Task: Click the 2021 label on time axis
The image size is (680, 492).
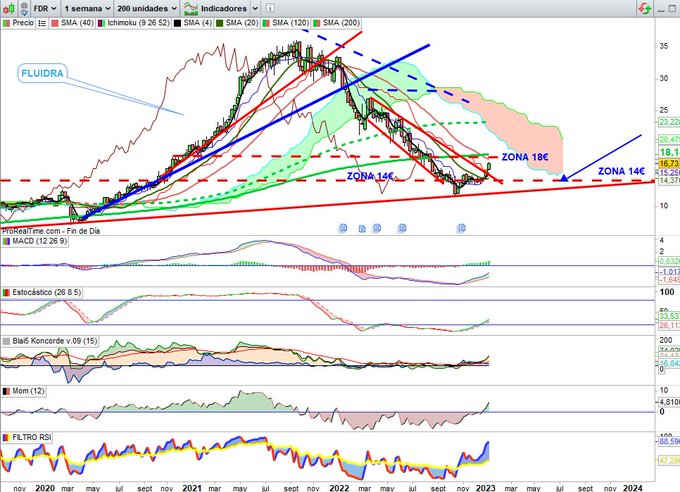Action: point(192,488)
